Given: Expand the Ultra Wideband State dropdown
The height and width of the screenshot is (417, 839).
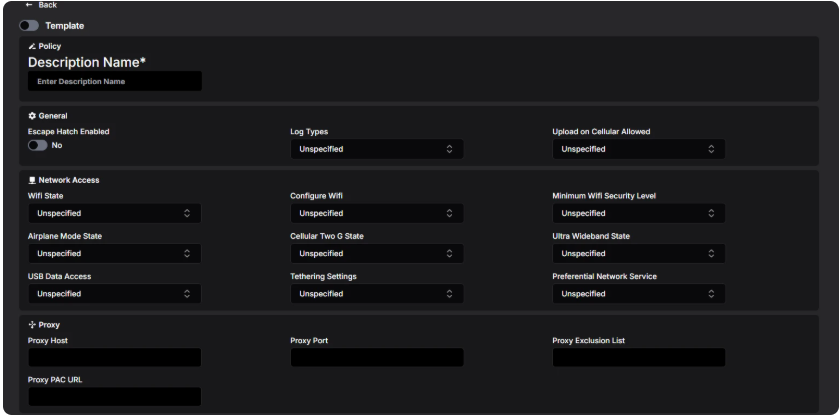Looking at the screenshot, I should 639,254.
